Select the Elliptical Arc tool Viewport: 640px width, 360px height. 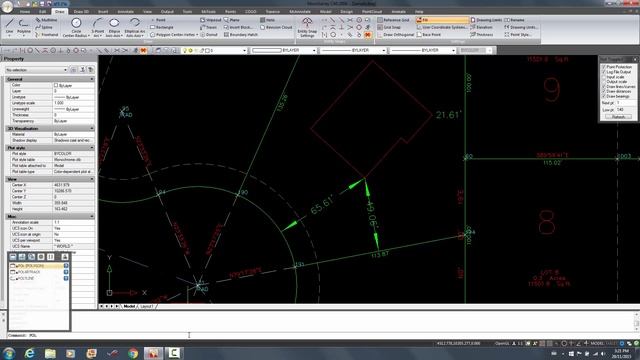(135, 27)
